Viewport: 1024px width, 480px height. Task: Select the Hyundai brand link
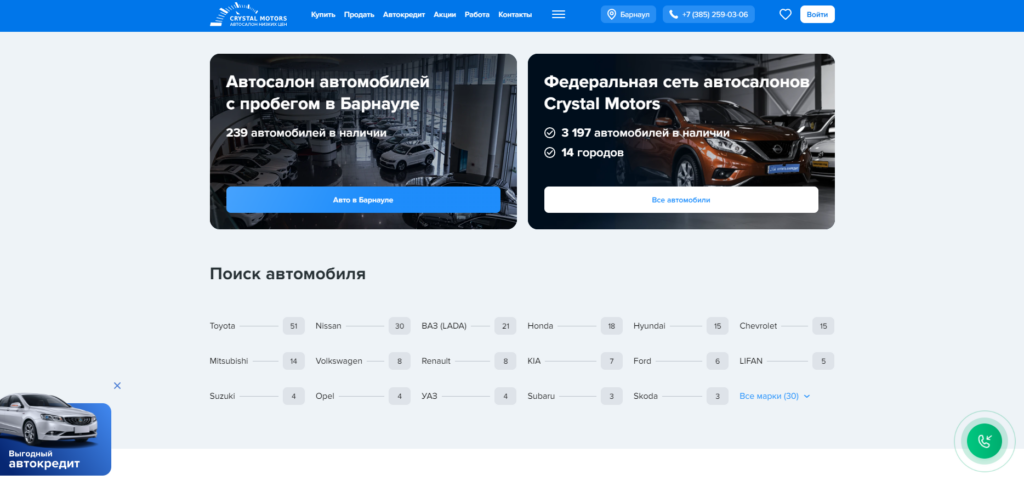click(x=649, y=326)
